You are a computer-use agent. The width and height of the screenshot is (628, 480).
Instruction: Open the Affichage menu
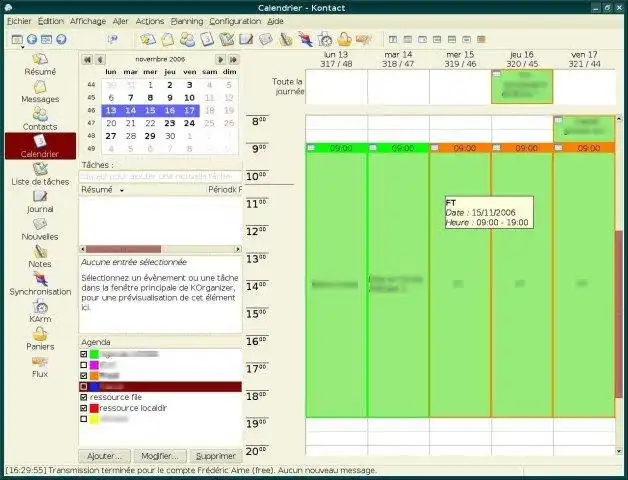(88, 21)
